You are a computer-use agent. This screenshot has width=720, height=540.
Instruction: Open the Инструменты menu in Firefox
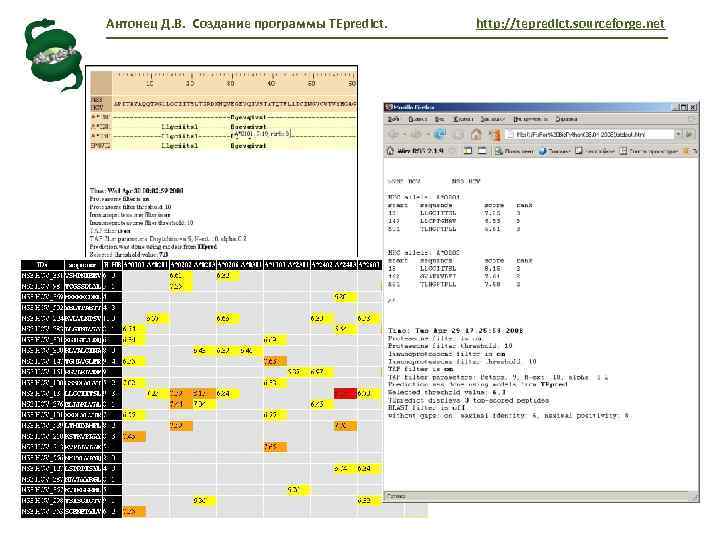pyautogui.click(x=530, y=119)
